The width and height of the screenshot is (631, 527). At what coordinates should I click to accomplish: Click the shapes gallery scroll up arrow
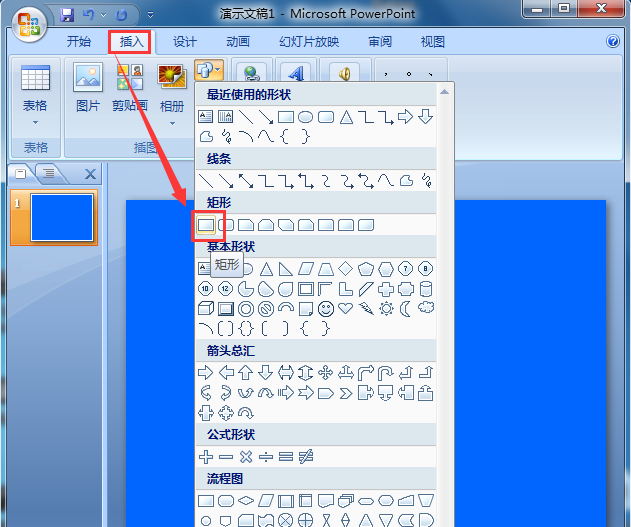(444, 92)
